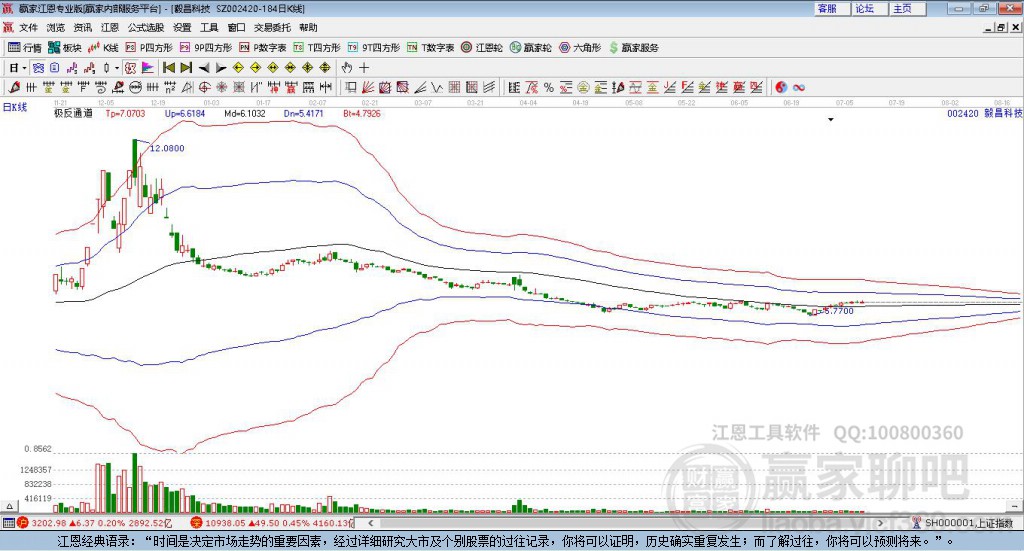Select the percent % line tool
Screen dimensions: 1024x551
click(x=549, y=87)
